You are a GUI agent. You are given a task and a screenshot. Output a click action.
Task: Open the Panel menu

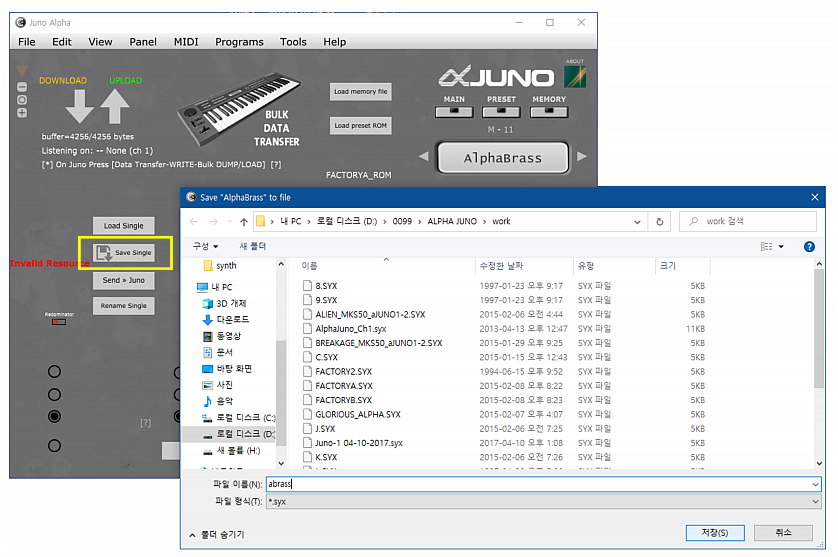(x=143, y=42)
